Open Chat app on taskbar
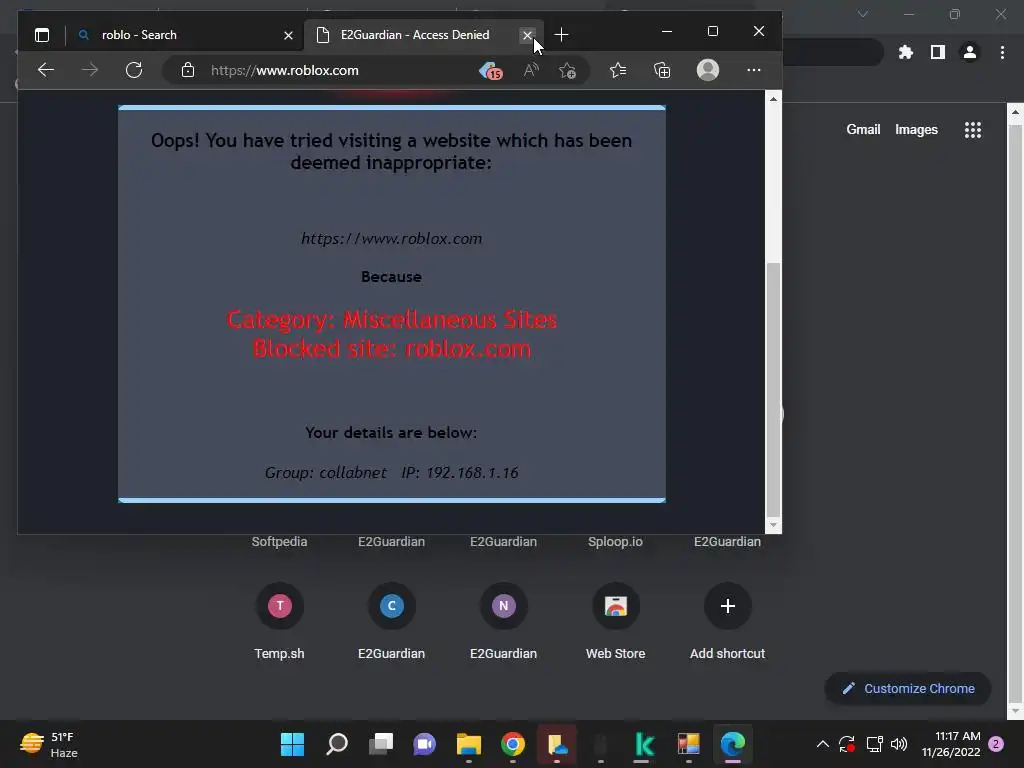 pos(424,744)
